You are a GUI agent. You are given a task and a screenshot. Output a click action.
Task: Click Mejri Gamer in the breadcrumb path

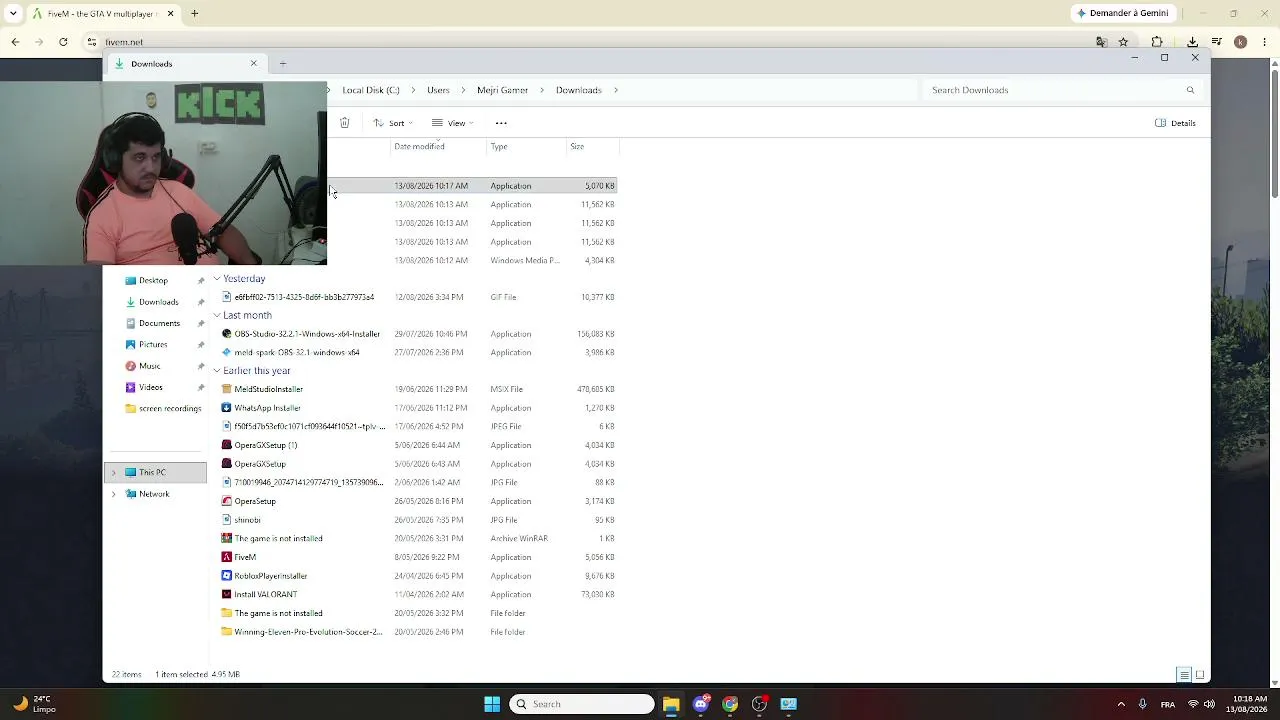tap(502, 90)
